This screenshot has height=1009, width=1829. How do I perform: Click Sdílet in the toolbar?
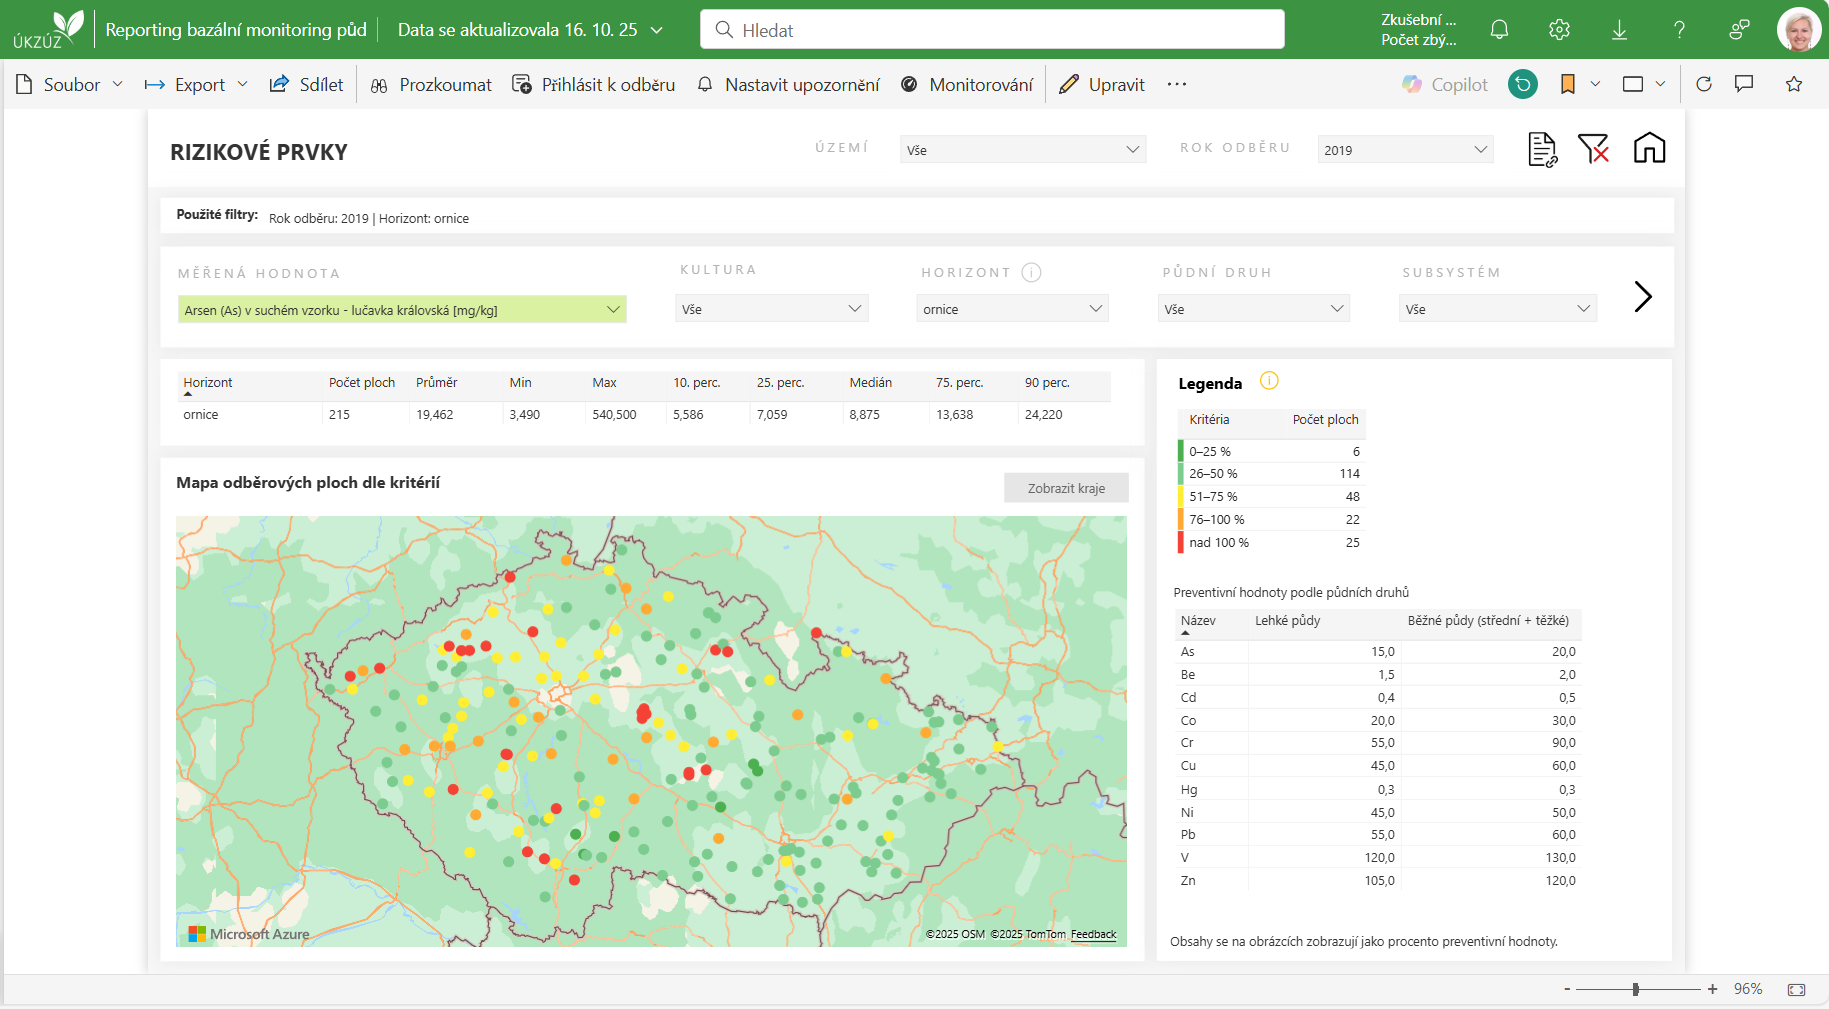[x=306, y=84]
